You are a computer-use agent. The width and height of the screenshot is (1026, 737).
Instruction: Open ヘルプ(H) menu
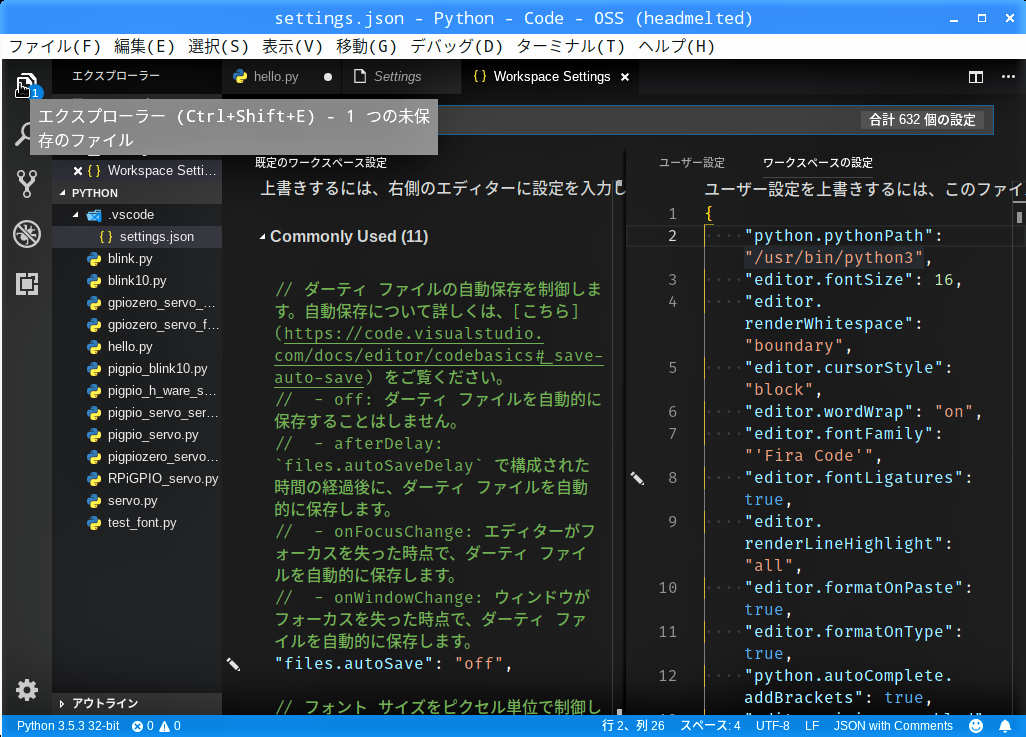tap(676, 46)
